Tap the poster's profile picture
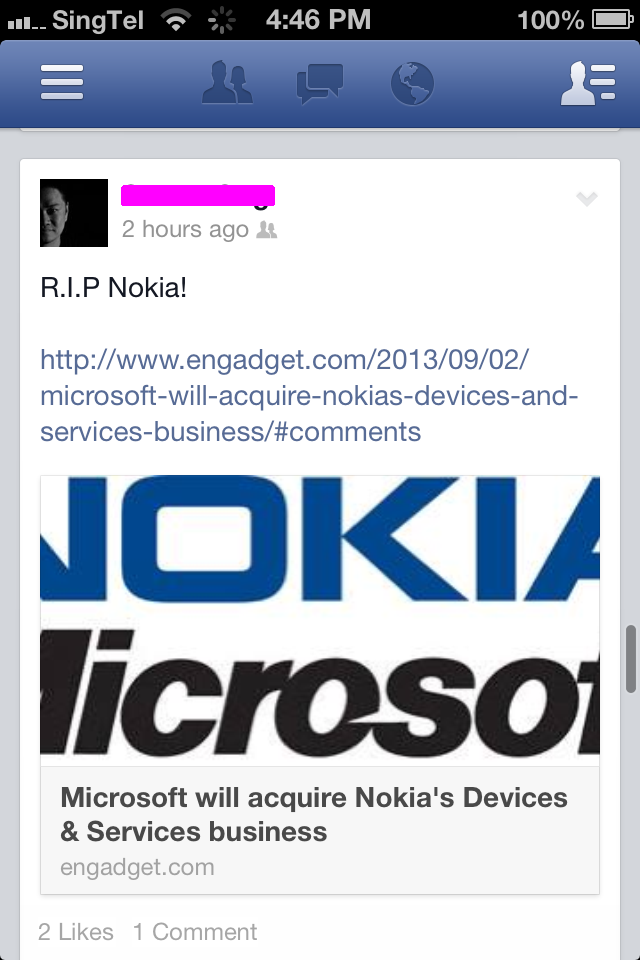Screen dimensions: 640x960 pos(74,213)
